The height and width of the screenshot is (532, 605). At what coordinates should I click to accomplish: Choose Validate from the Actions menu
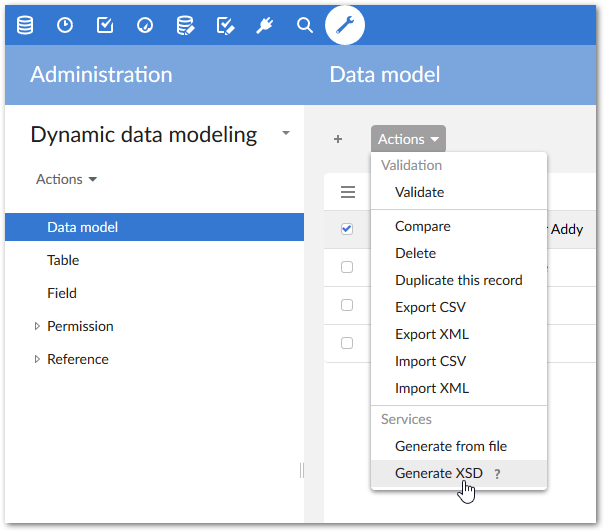click(x=419, y=192)
